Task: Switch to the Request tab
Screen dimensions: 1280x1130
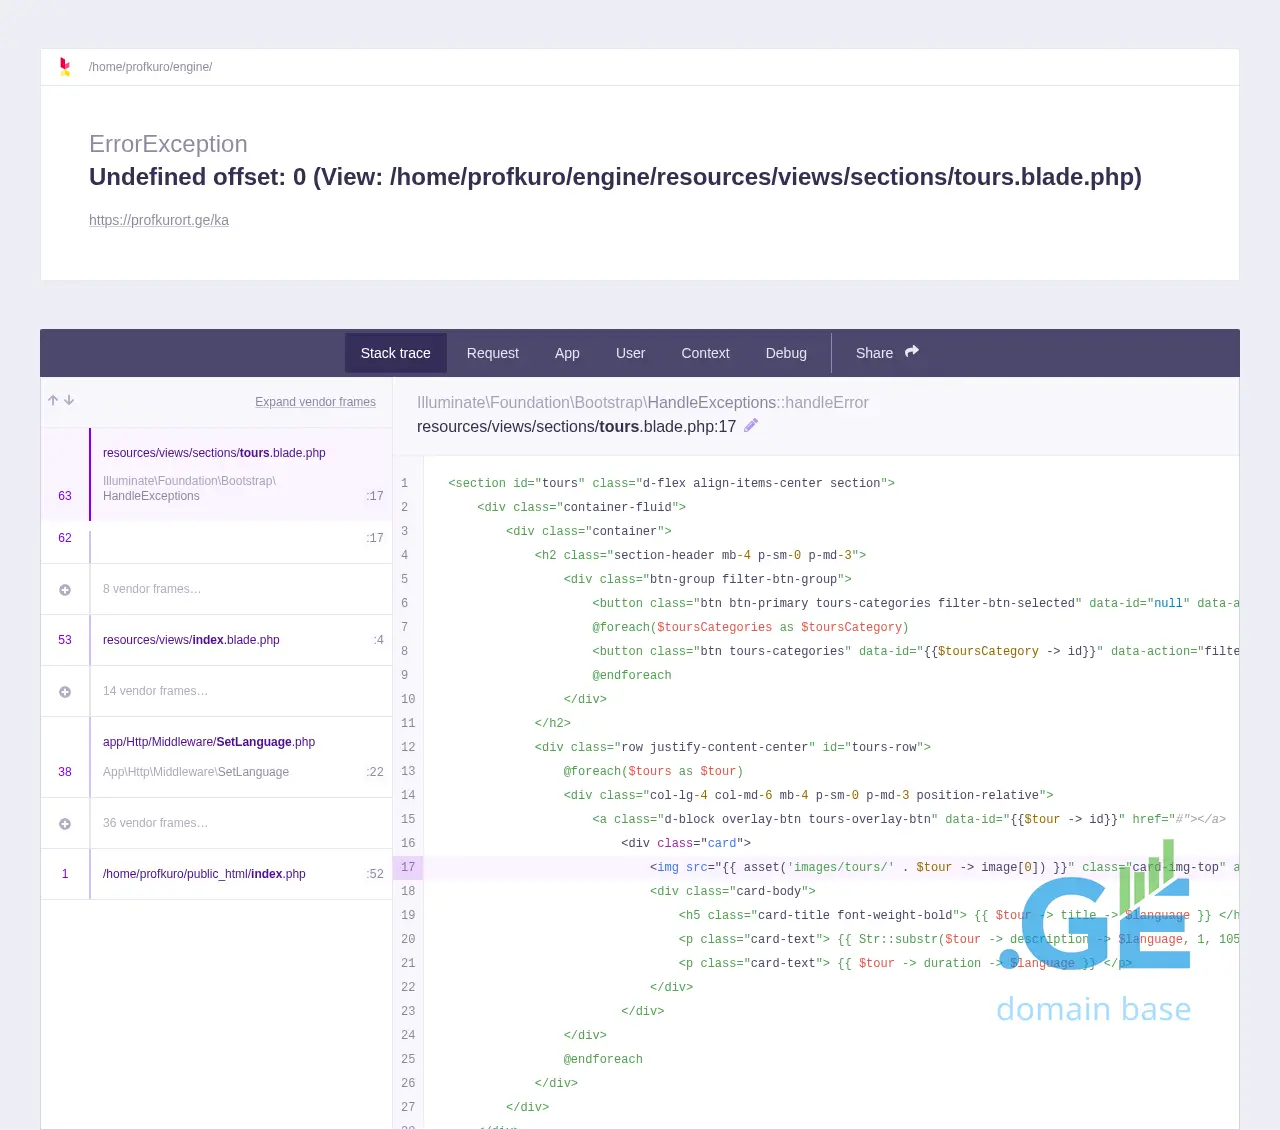Action: 493,353
